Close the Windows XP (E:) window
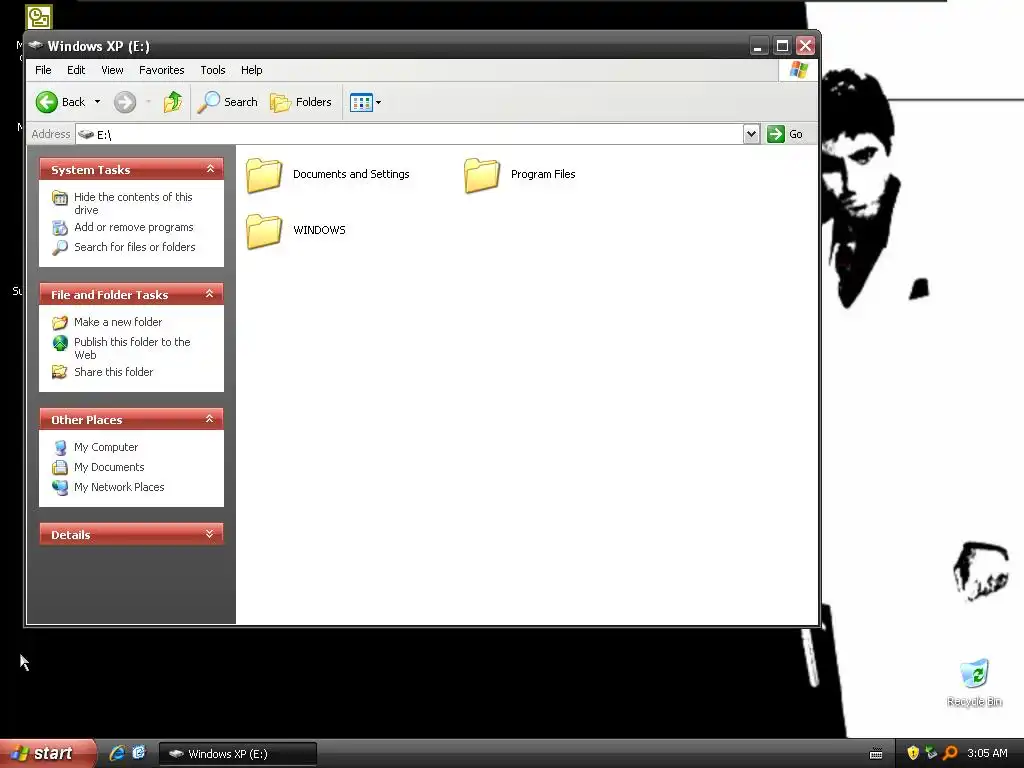This screenshot has width=1024, height=768. (x=805, y=46)
